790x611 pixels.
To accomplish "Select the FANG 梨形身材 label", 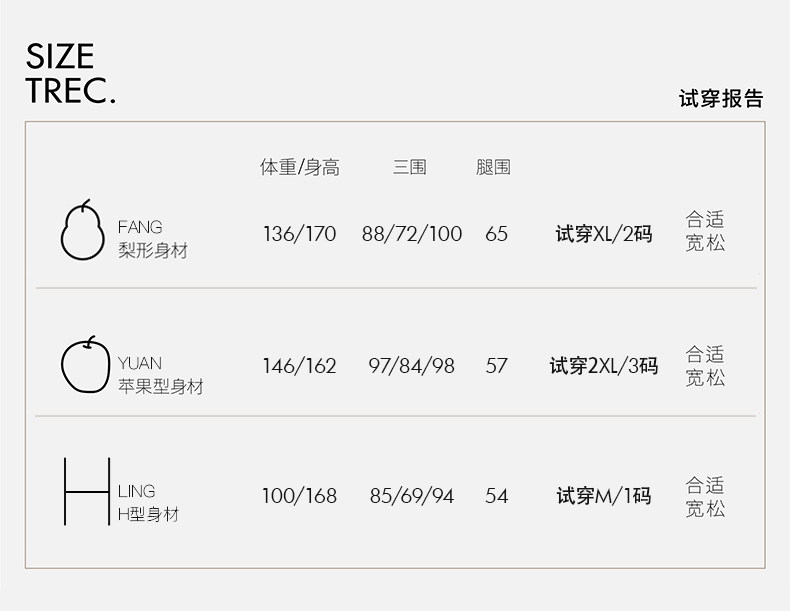I will (x=152, y=239).
